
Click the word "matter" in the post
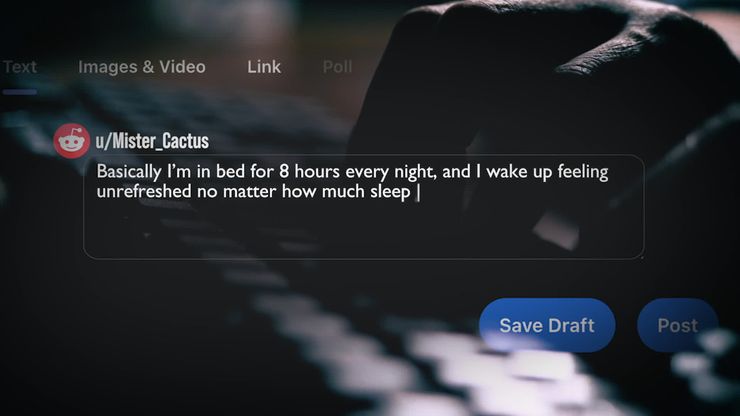[x=250, y=191]
